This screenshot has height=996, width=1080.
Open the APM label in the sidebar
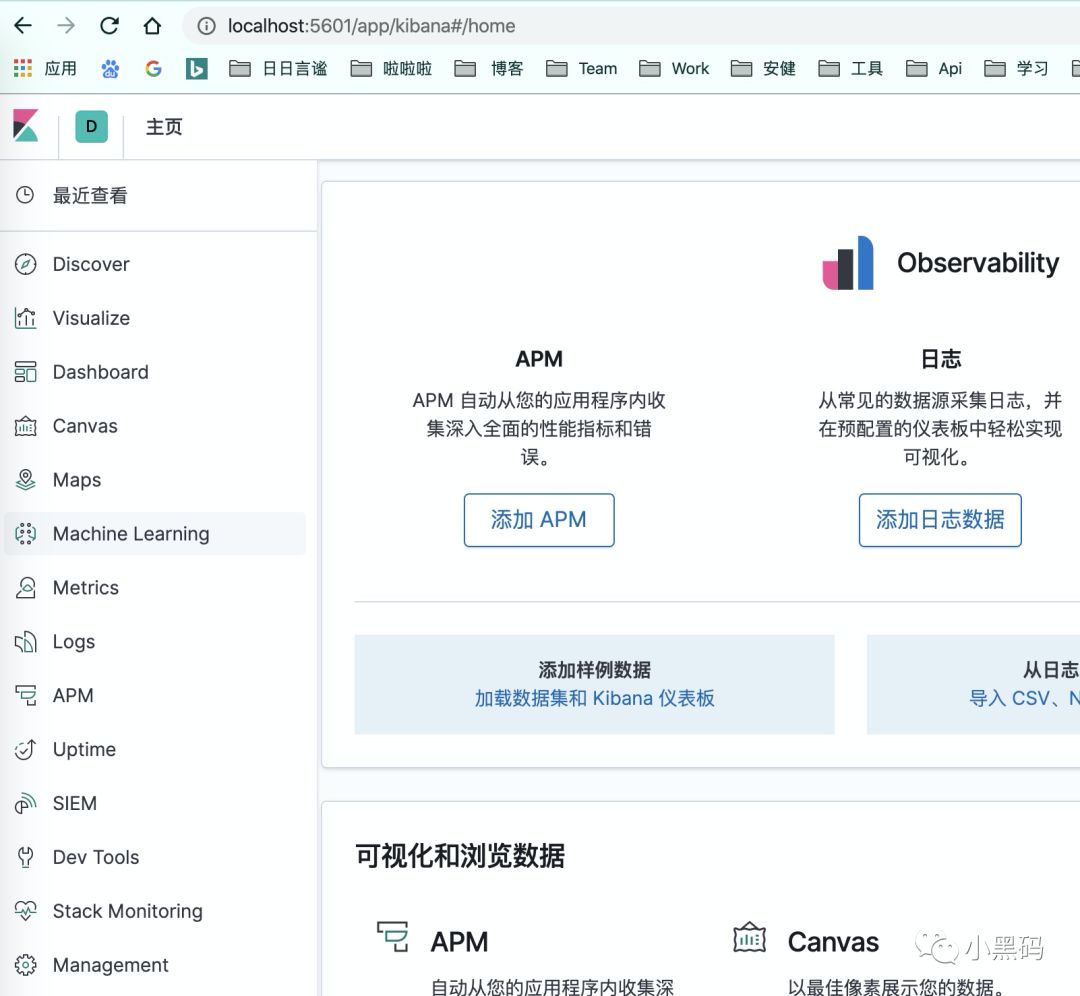tap(73, 696)
